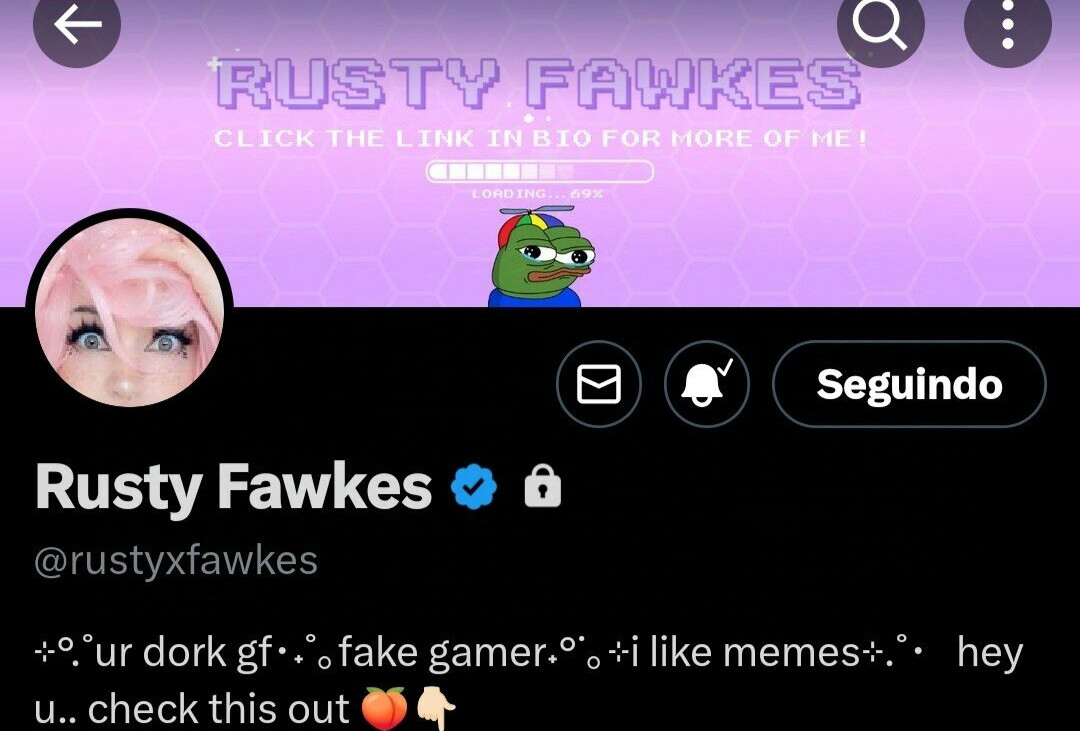This screenshot has width=1080, height=731.
Task: Open search with the magnifying glass icon
Action: [x=880, y=25]
